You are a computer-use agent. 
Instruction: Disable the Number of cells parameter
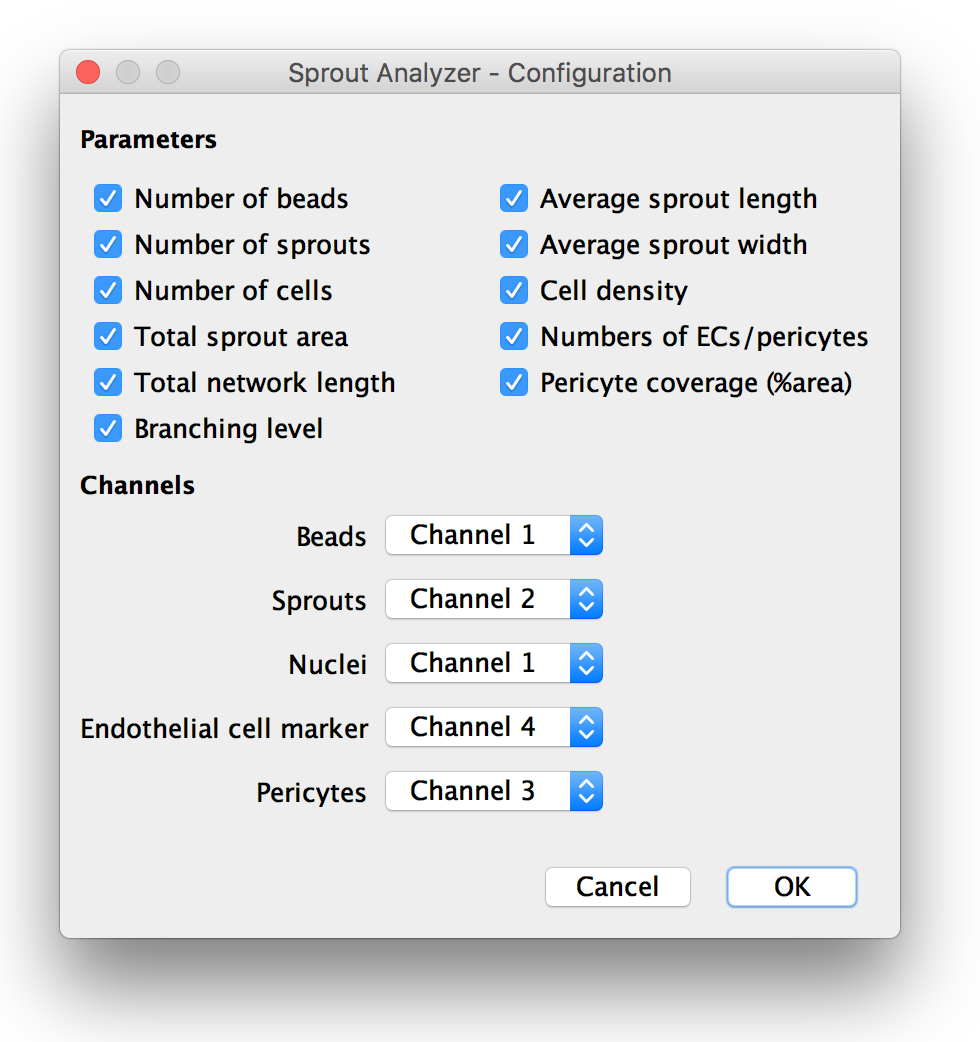pyautogui.click(x=108, y=290)
